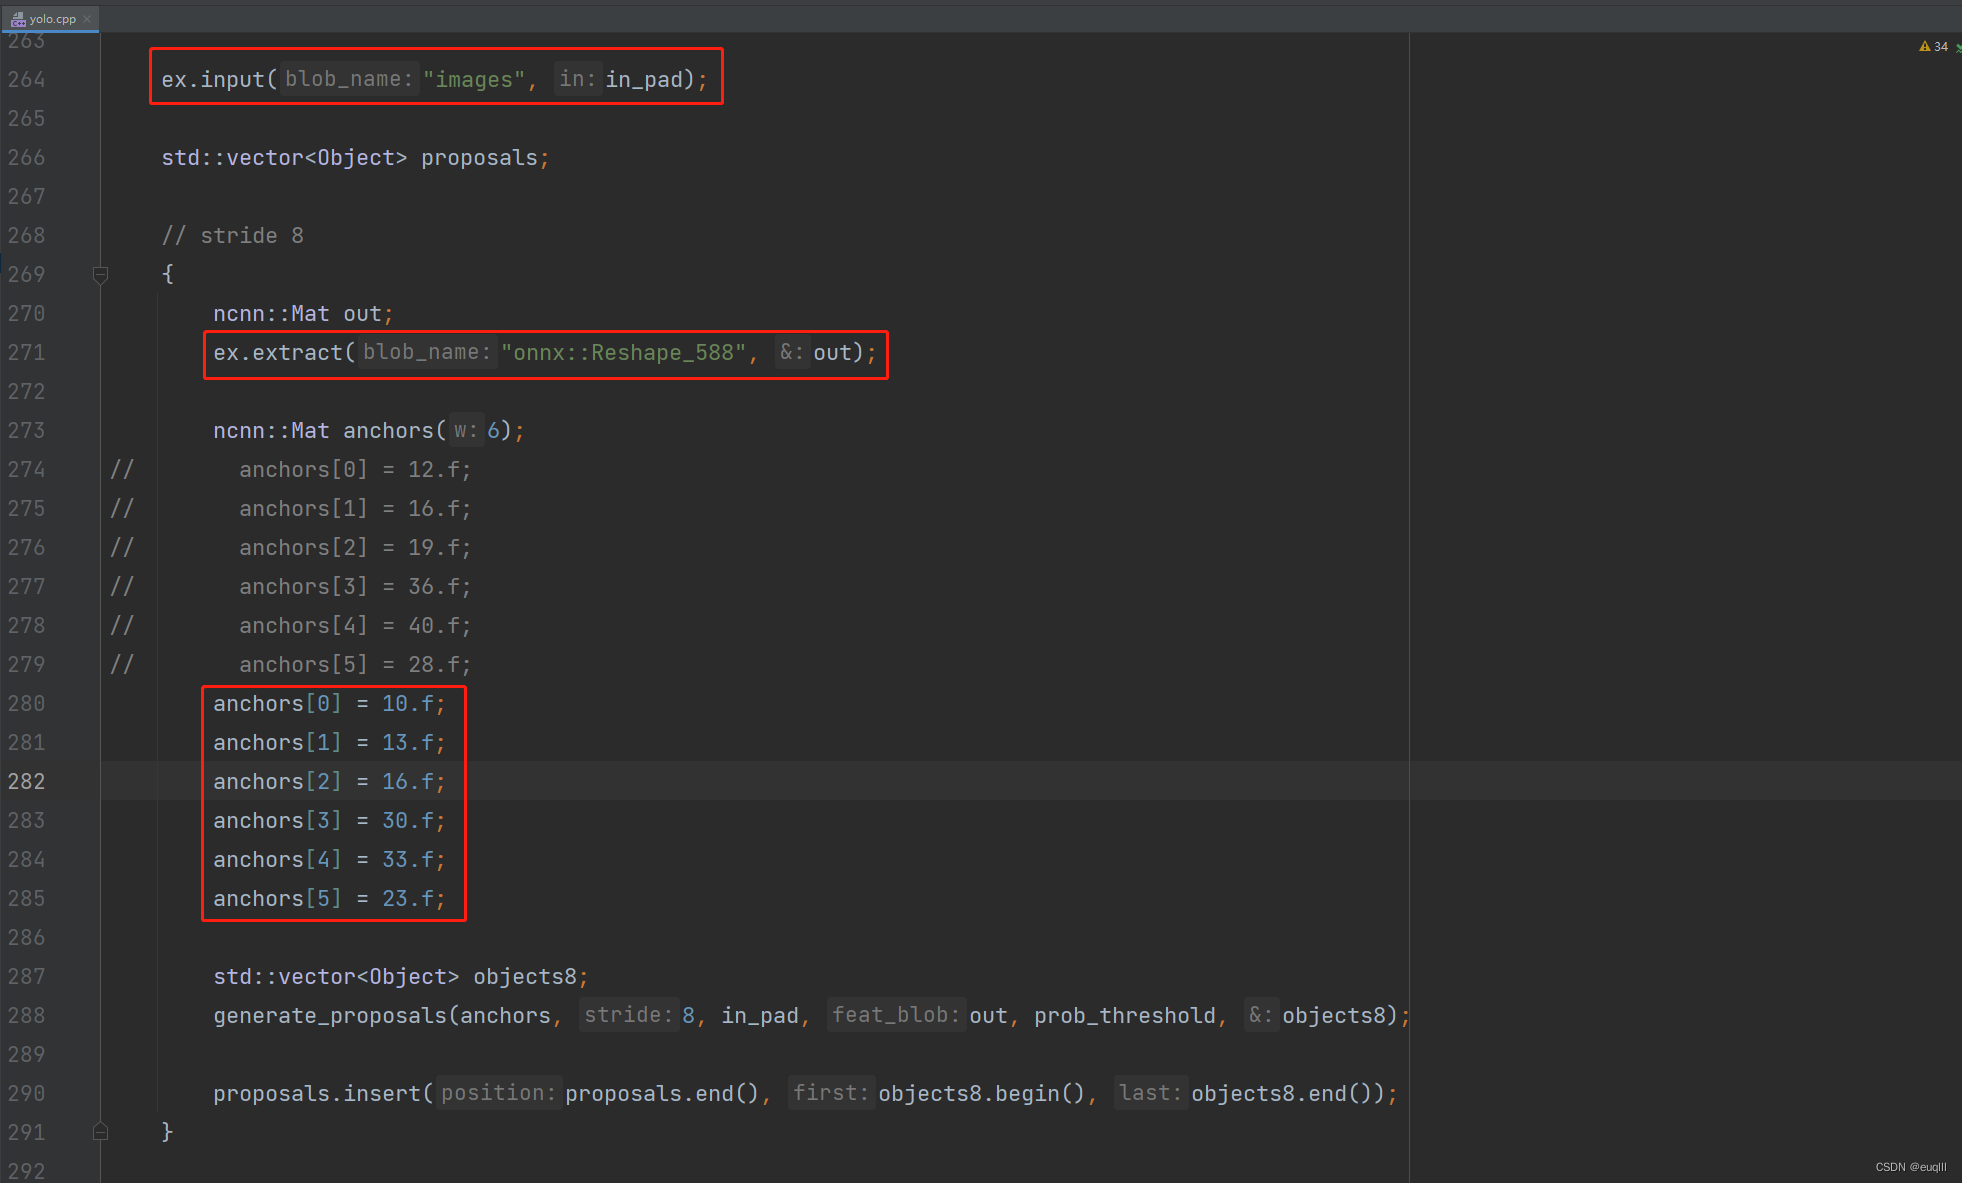Click in_pad argument on line 264

644,79
